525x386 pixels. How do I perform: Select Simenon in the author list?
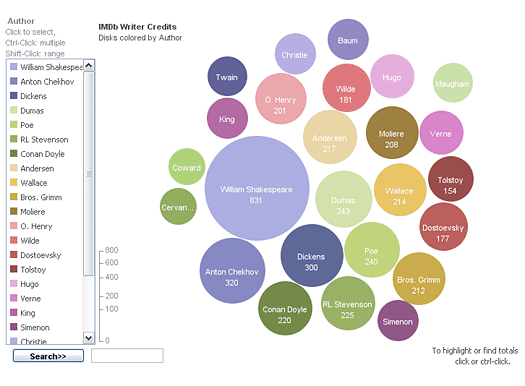[x=30, y=327]
